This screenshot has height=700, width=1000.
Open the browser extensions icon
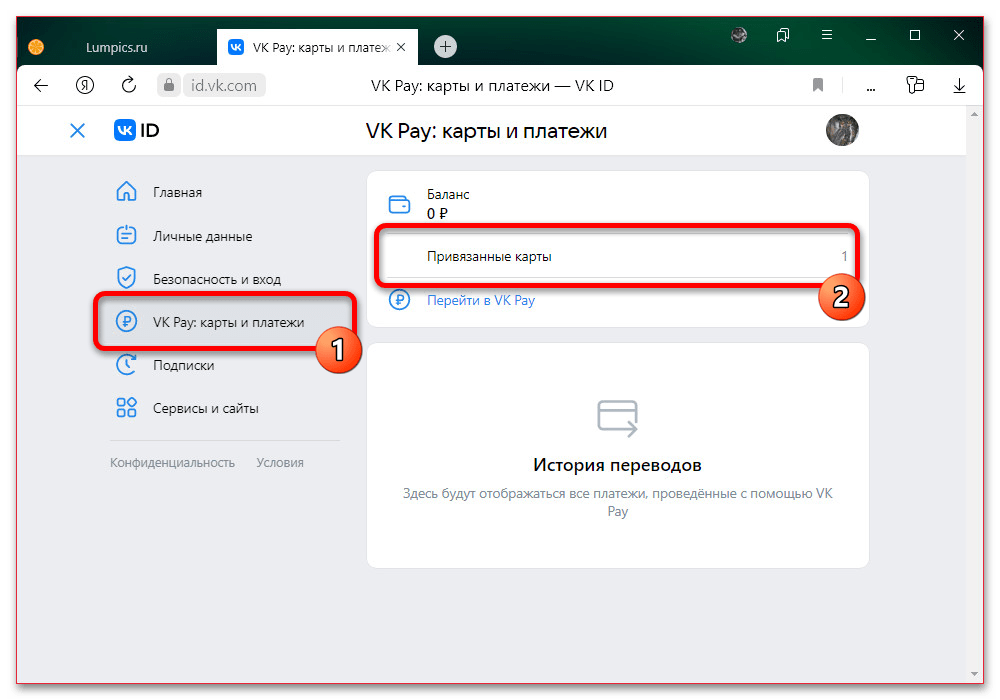pyautogui.click(x=915, y=85)
